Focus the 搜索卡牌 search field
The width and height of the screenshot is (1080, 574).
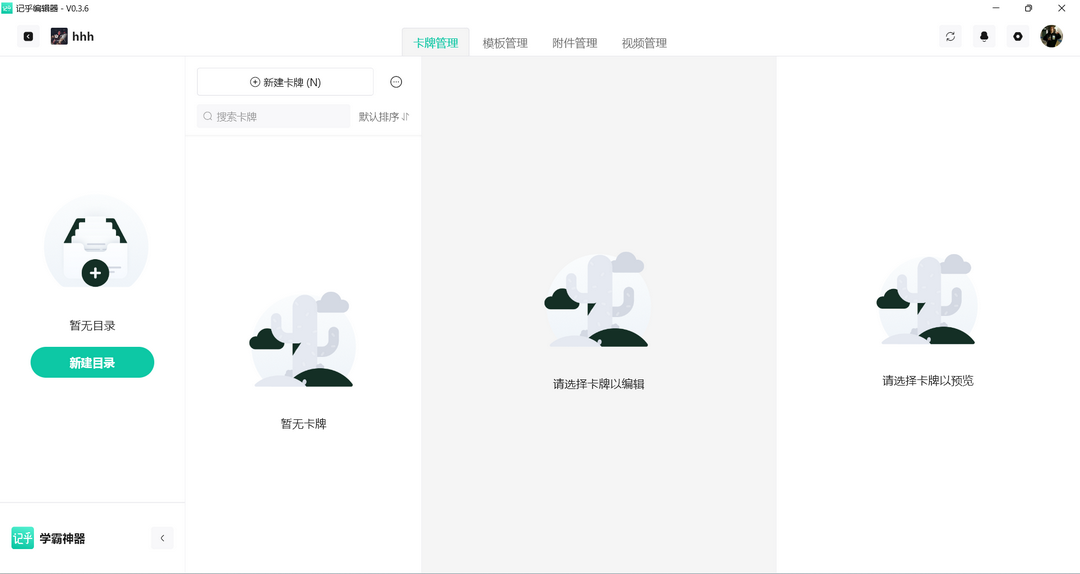273,116
